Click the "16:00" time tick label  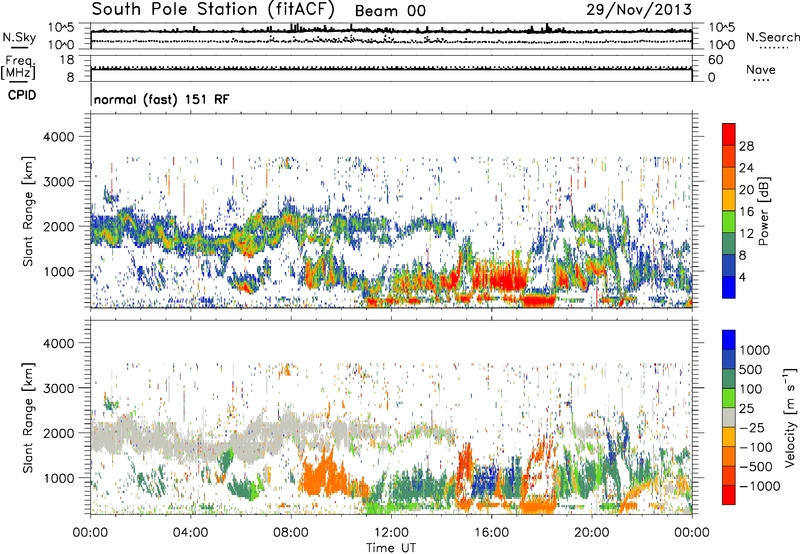click(x=491, y=533)
